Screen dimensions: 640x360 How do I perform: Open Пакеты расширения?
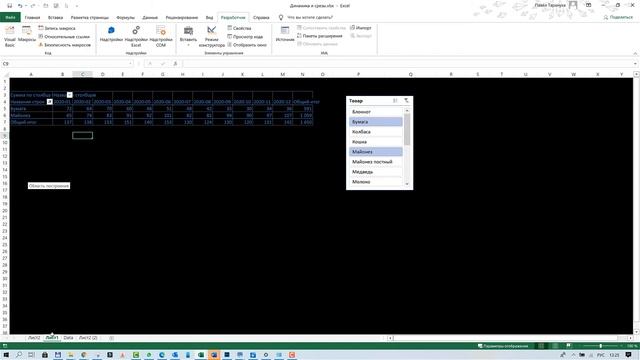pos(320,36)
